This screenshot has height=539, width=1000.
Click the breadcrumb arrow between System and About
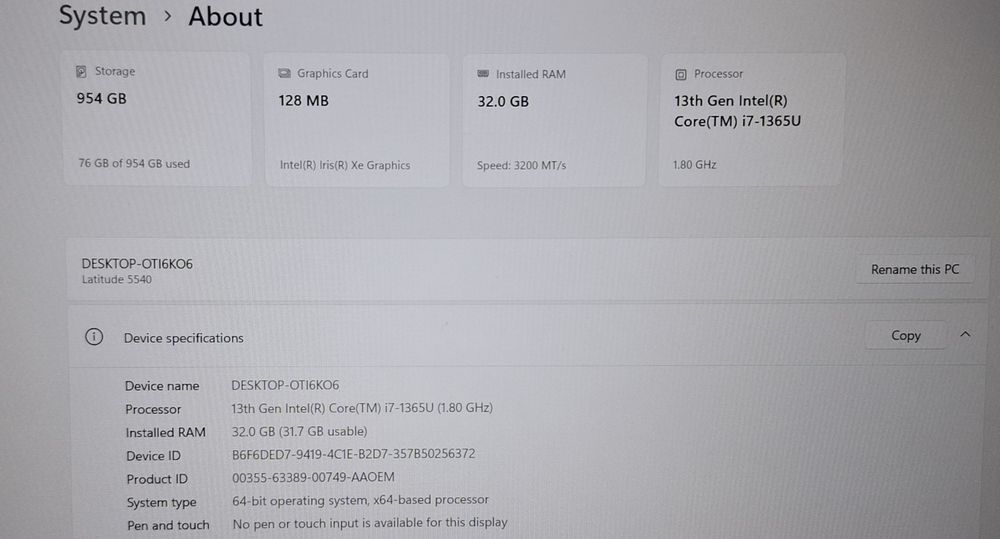click(167, 17)
